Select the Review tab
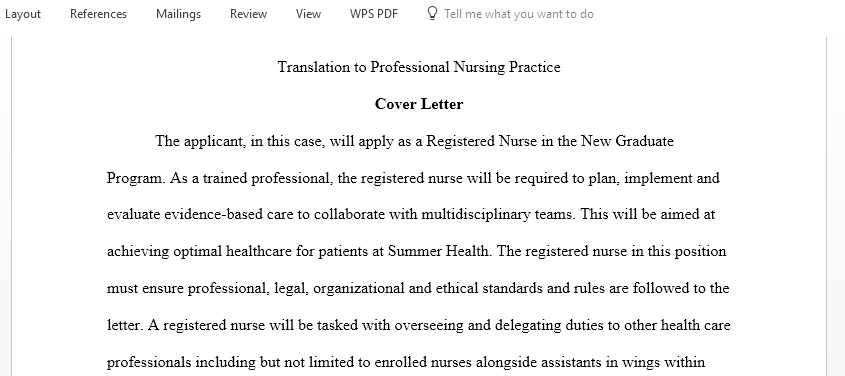The height and width of the screenshot is (376, 845). click(248, 14)
